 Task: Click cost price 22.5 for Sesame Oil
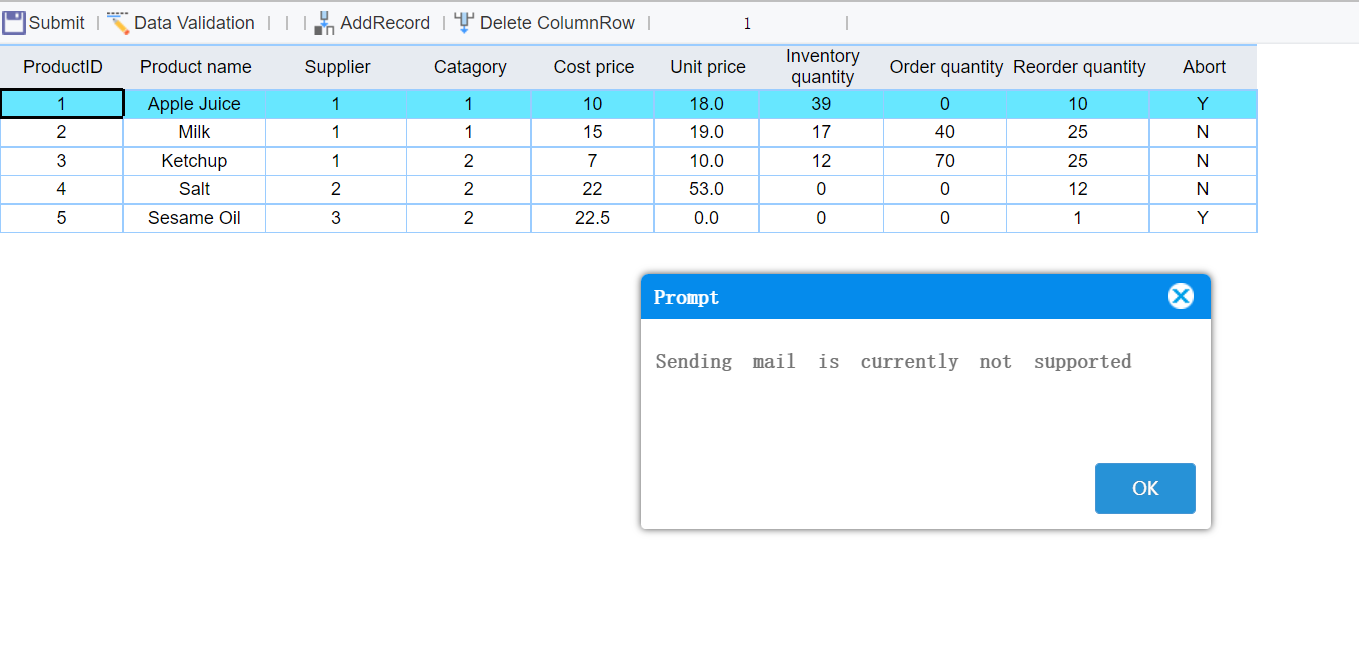(593, 218)
